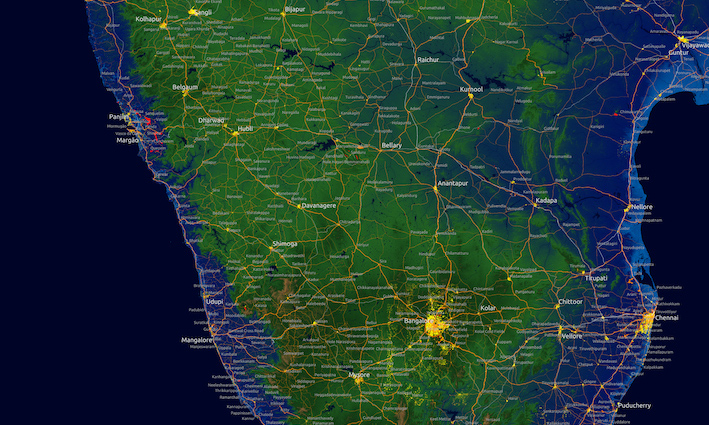Click the Davanagere city label

click(320, 205)
